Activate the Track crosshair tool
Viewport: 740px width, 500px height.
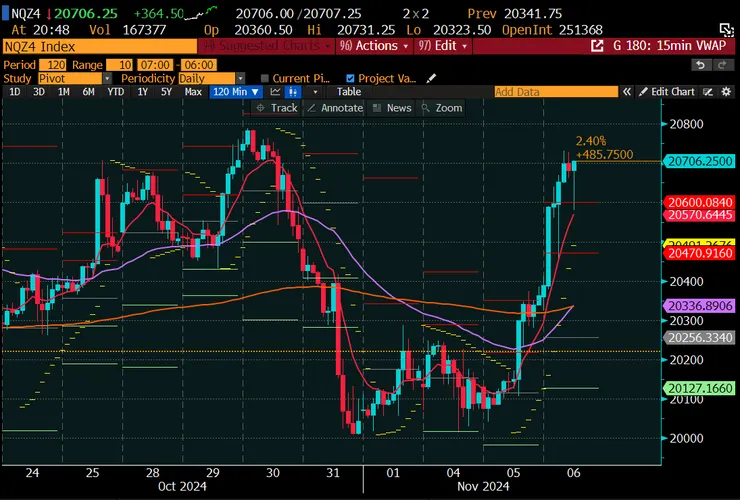click(x=277, y=108)
